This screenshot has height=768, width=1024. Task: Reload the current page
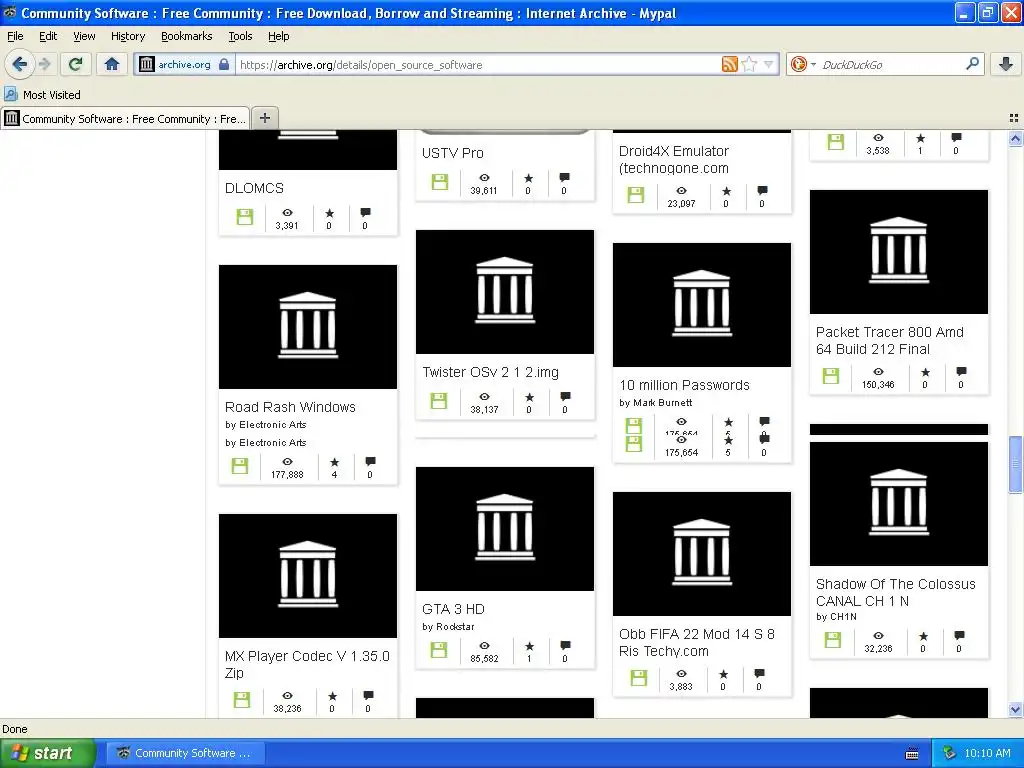(x=75, y=64)
